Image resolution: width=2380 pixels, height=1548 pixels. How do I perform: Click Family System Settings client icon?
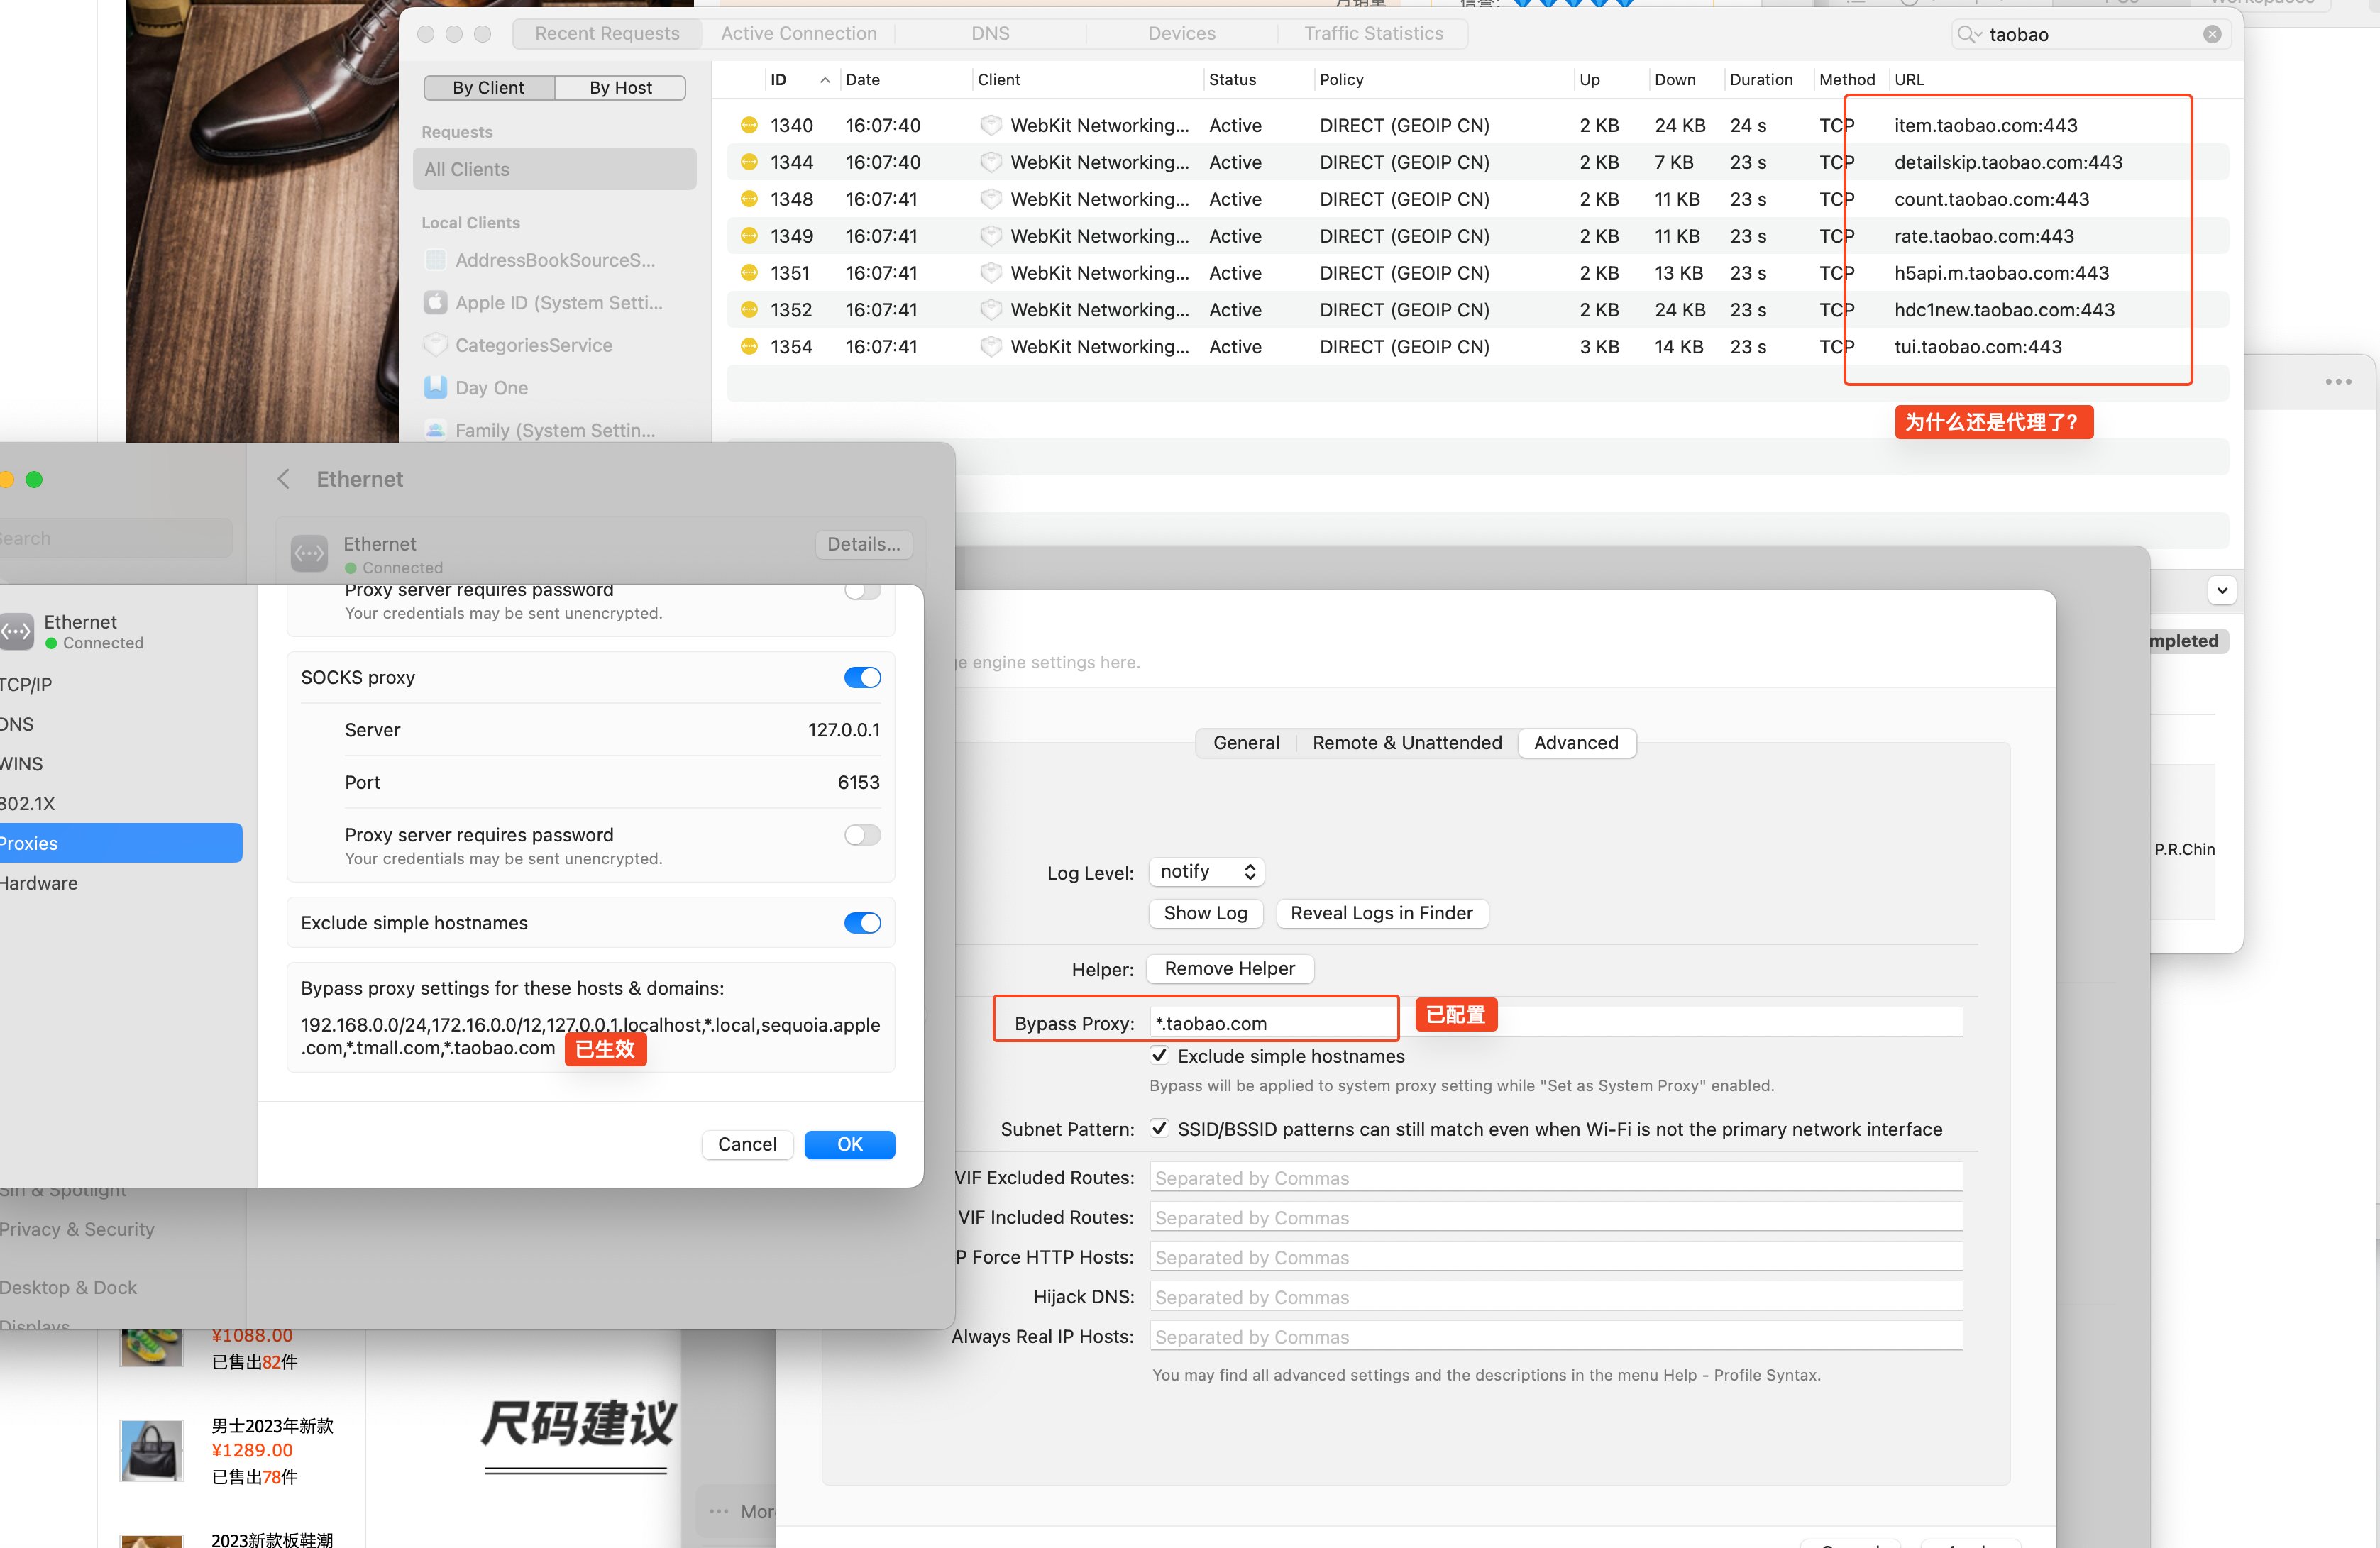(x=435, y=430)
